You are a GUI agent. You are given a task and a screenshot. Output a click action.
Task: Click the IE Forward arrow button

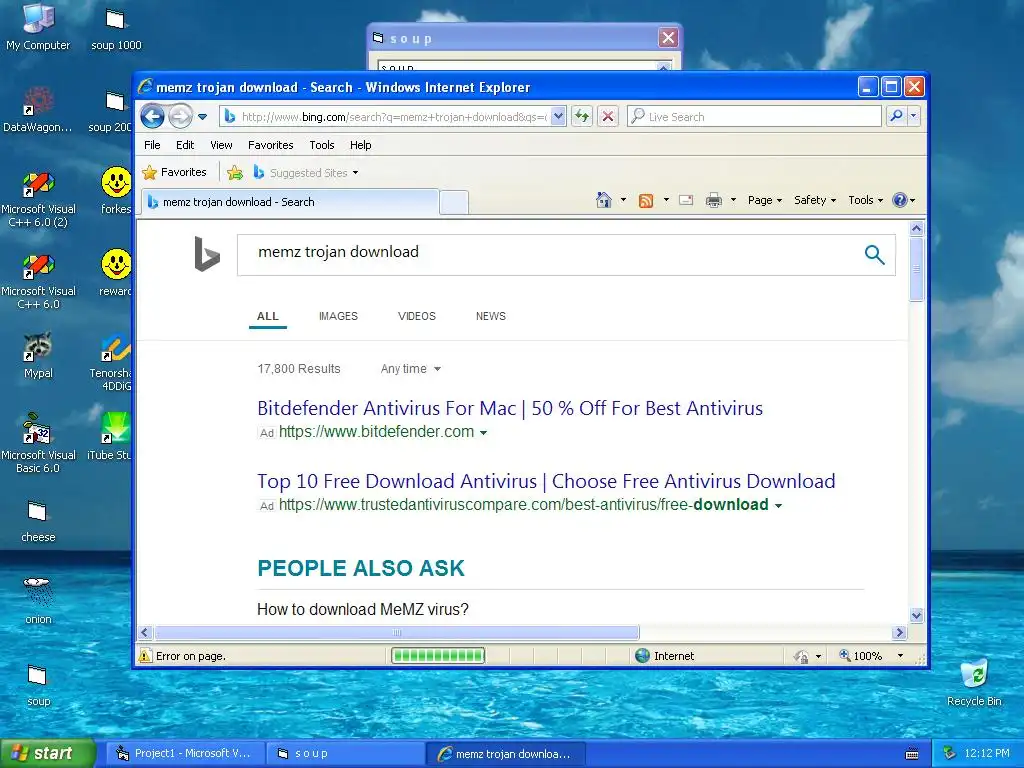coord(180,117)
